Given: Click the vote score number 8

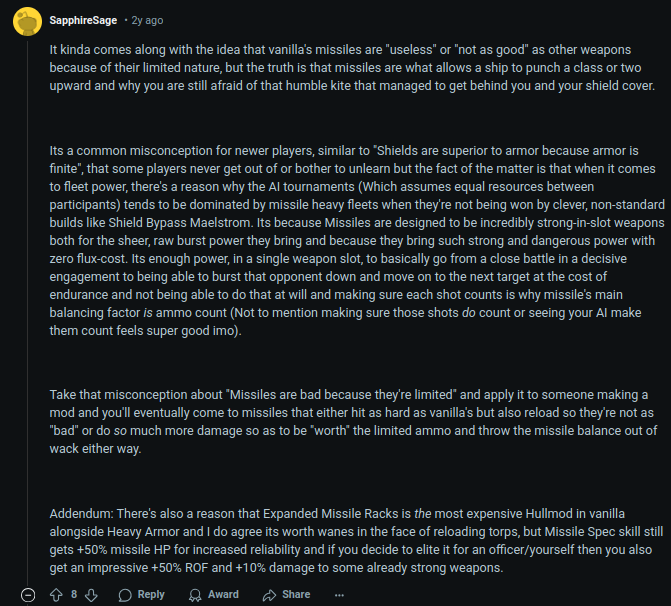Looking at the screenshot, I should click(x=74, y=594).
